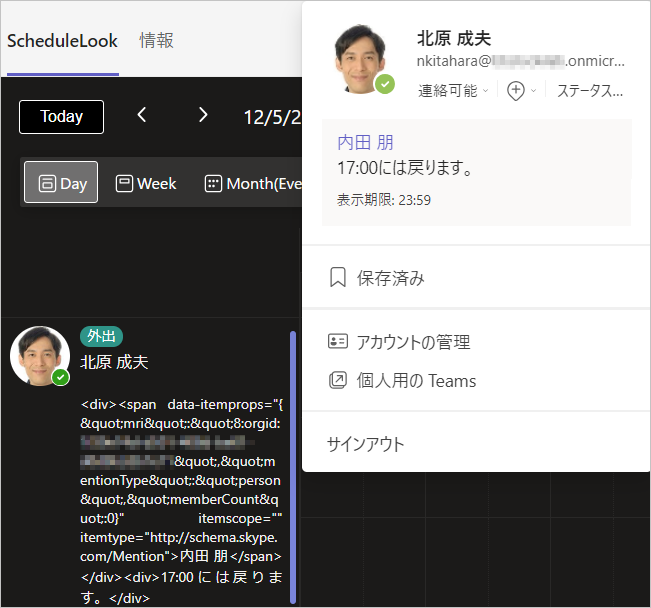This screenshot has height=608, width=651.
Task: Click the 外出 status badge
Action: tap(101, 336)
